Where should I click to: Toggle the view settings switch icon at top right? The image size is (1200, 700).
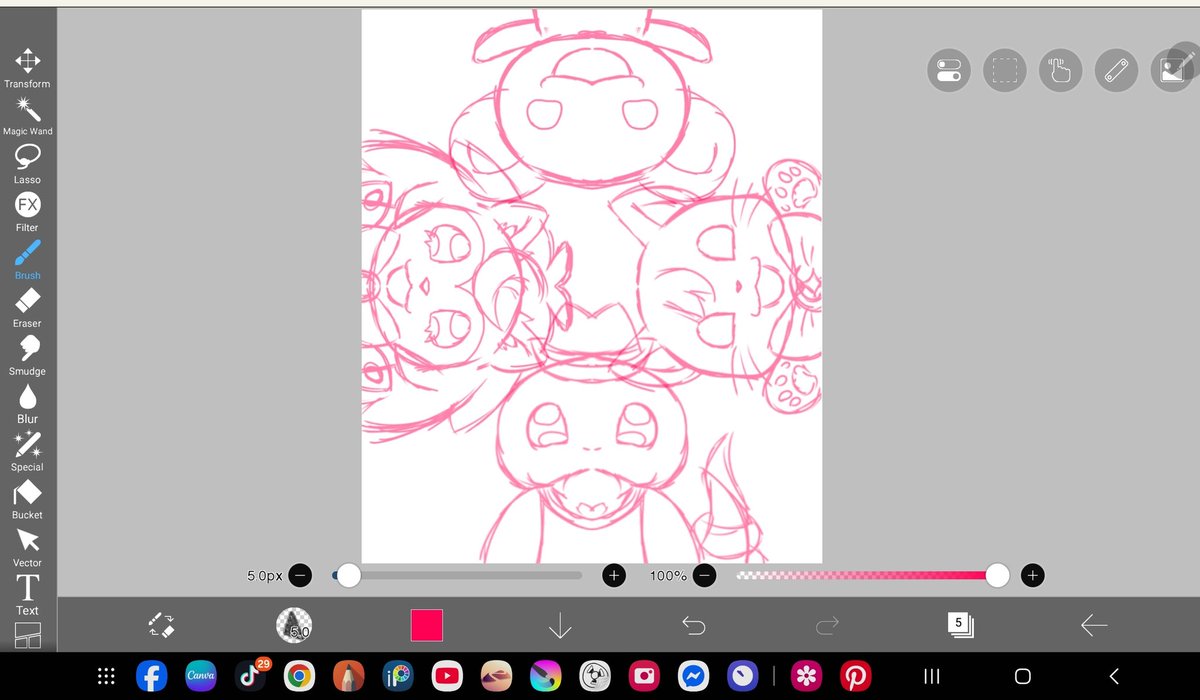point(949,71)
